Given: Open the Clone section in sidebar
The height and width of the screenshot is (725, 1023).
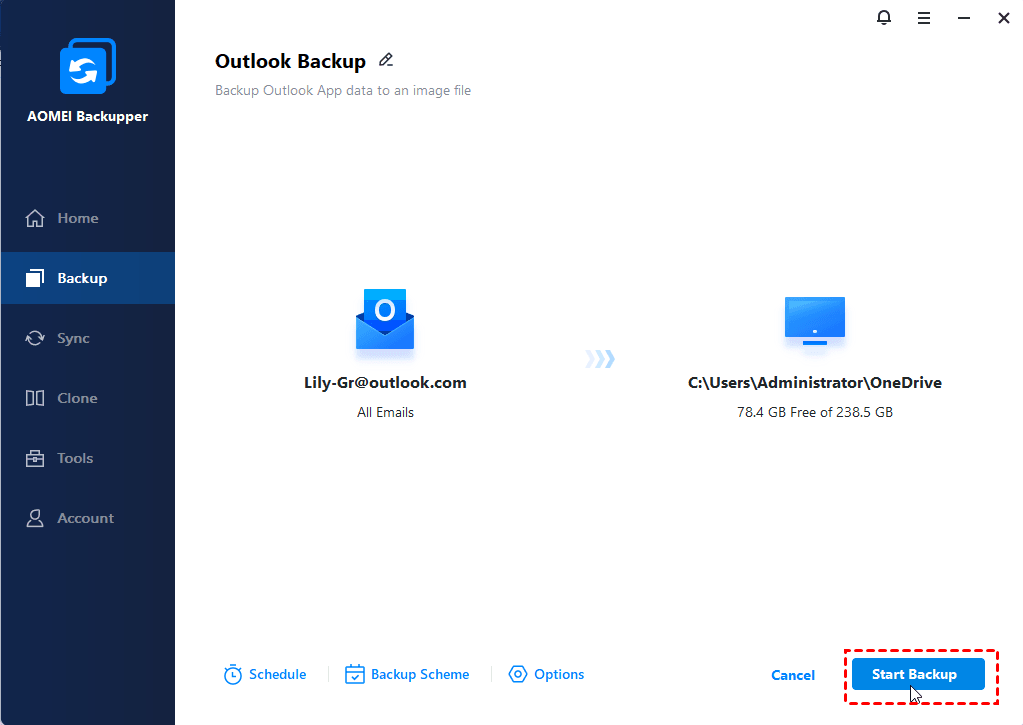Looking at the screenshot, I should pyautogui.click(x=77, y=398).
